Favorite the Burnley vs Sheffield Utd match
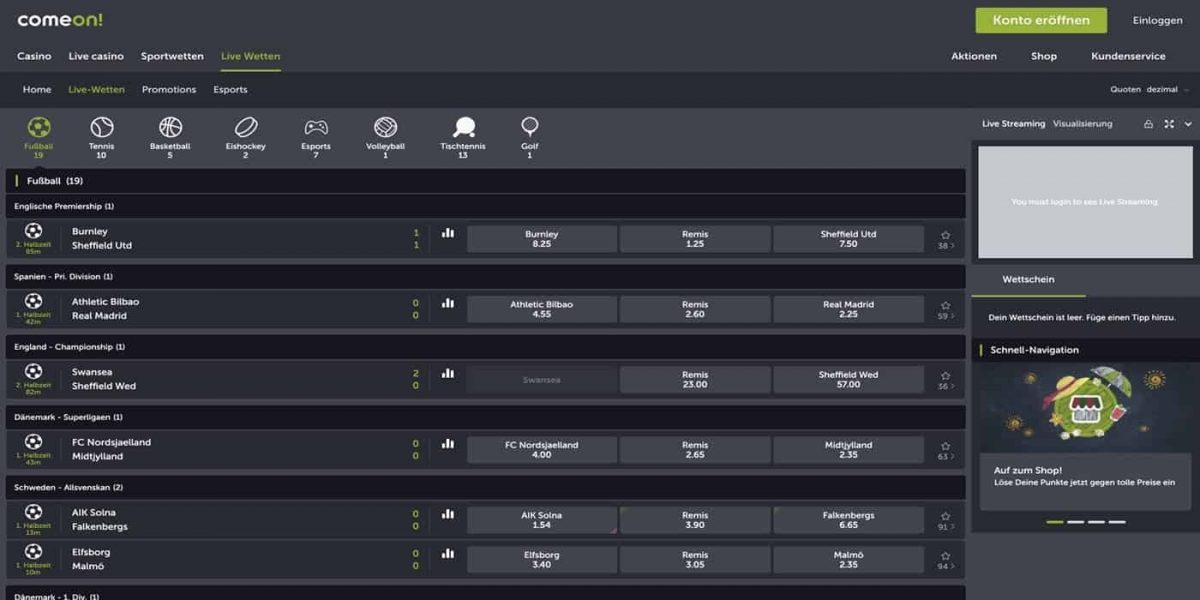The image size is (1200, 600). tap(945, 235)
